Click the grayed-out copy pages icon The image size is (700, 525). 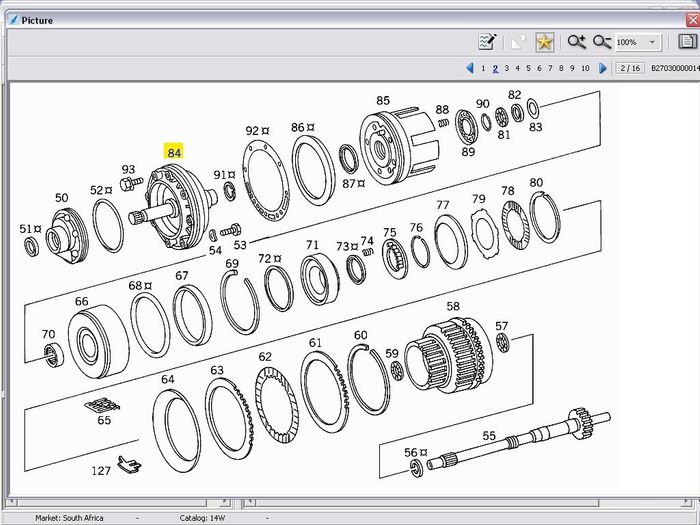tap(518, 42)
